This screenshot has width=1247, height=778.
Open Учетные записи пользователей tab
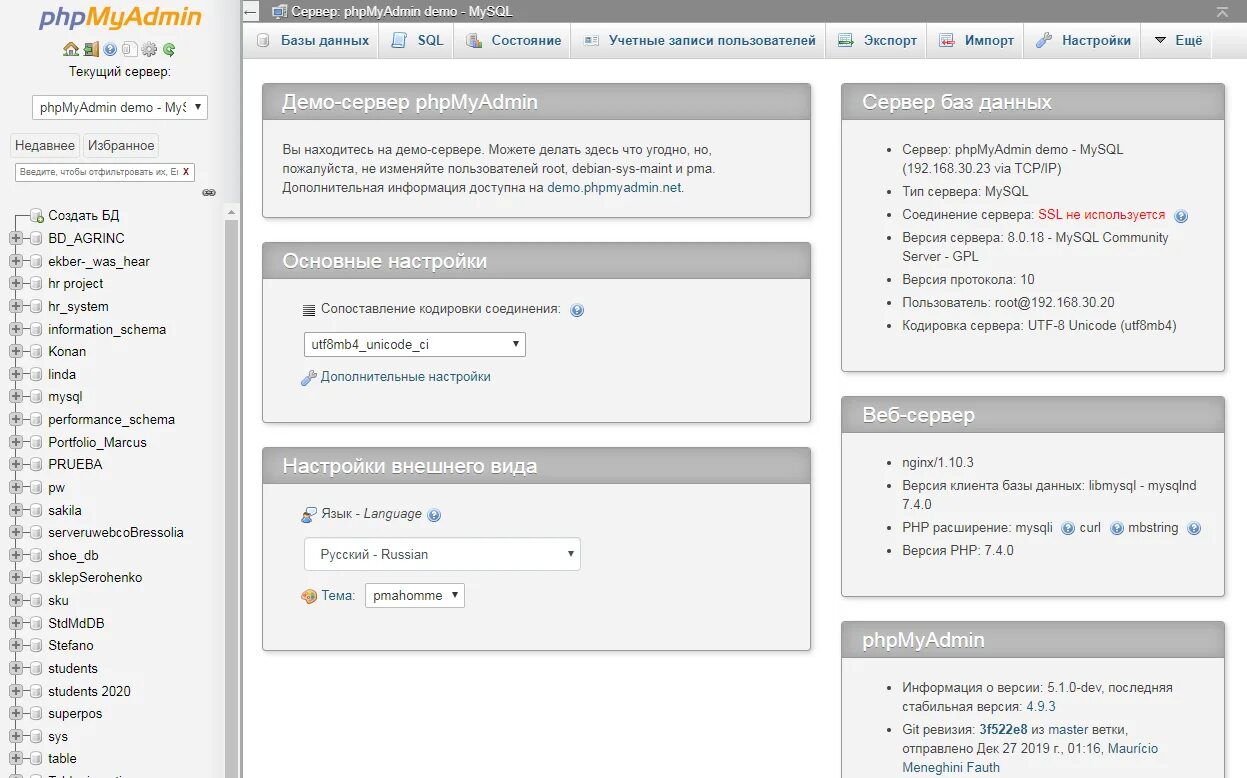pos(699,40)
